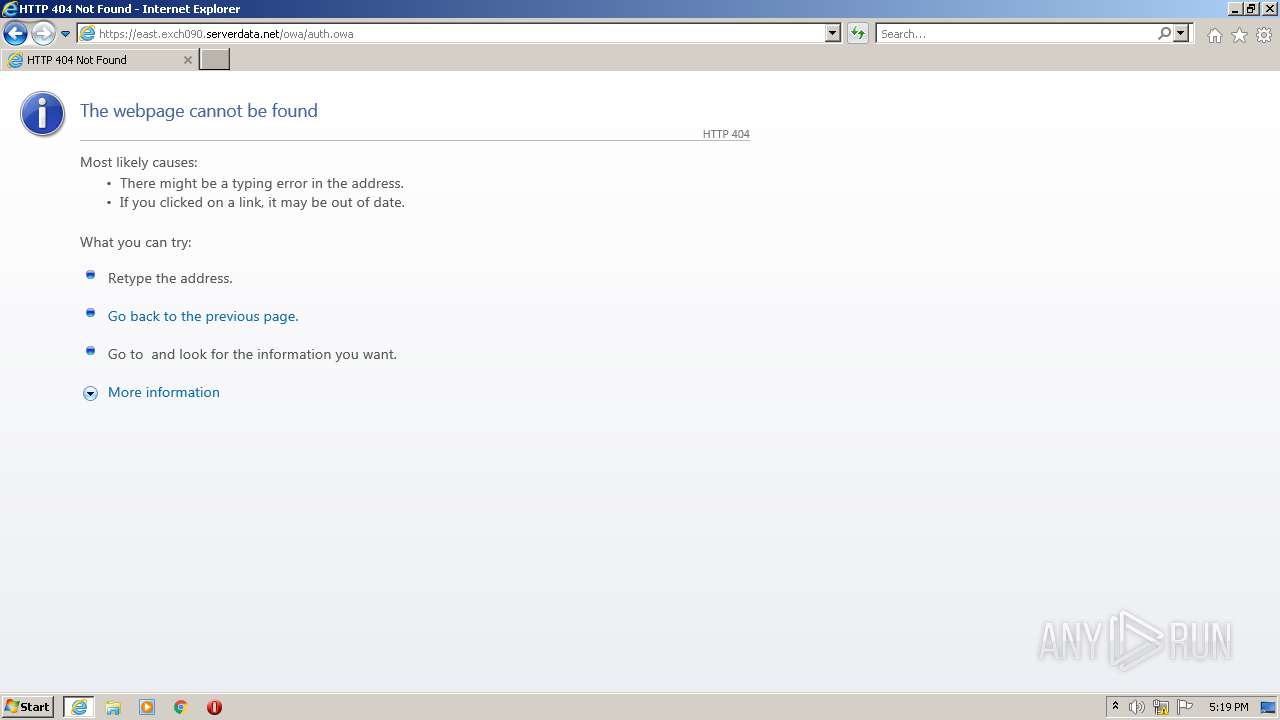Open the media player taskbar icon
Screen dimensions: 1280x720
(x=147, y=707)
